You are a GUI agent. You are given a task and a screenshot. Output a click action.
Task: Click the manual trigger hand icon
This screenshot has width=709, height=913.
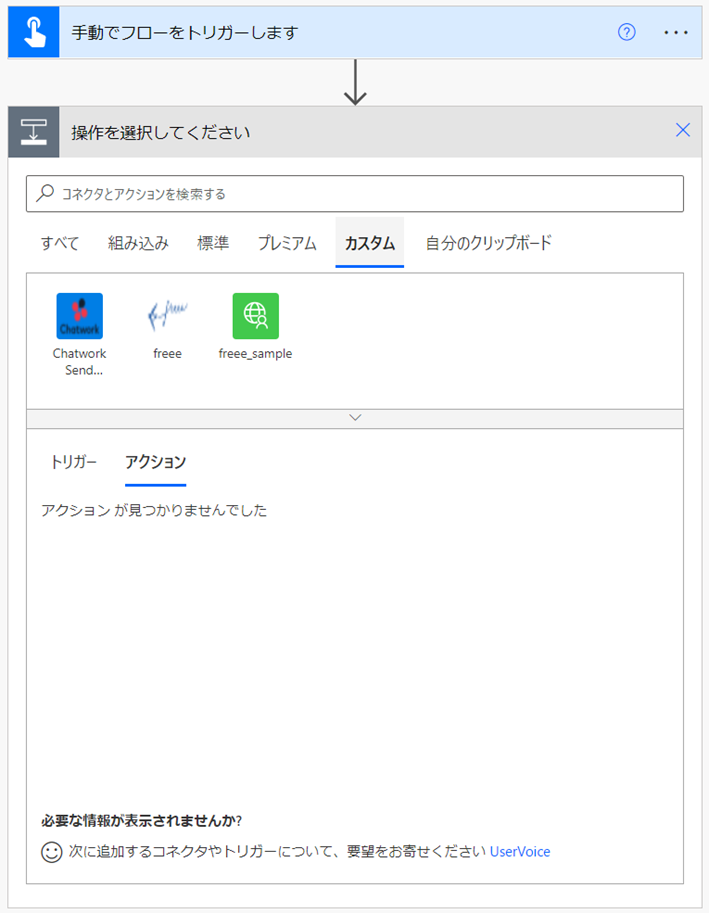coord(34,32)
